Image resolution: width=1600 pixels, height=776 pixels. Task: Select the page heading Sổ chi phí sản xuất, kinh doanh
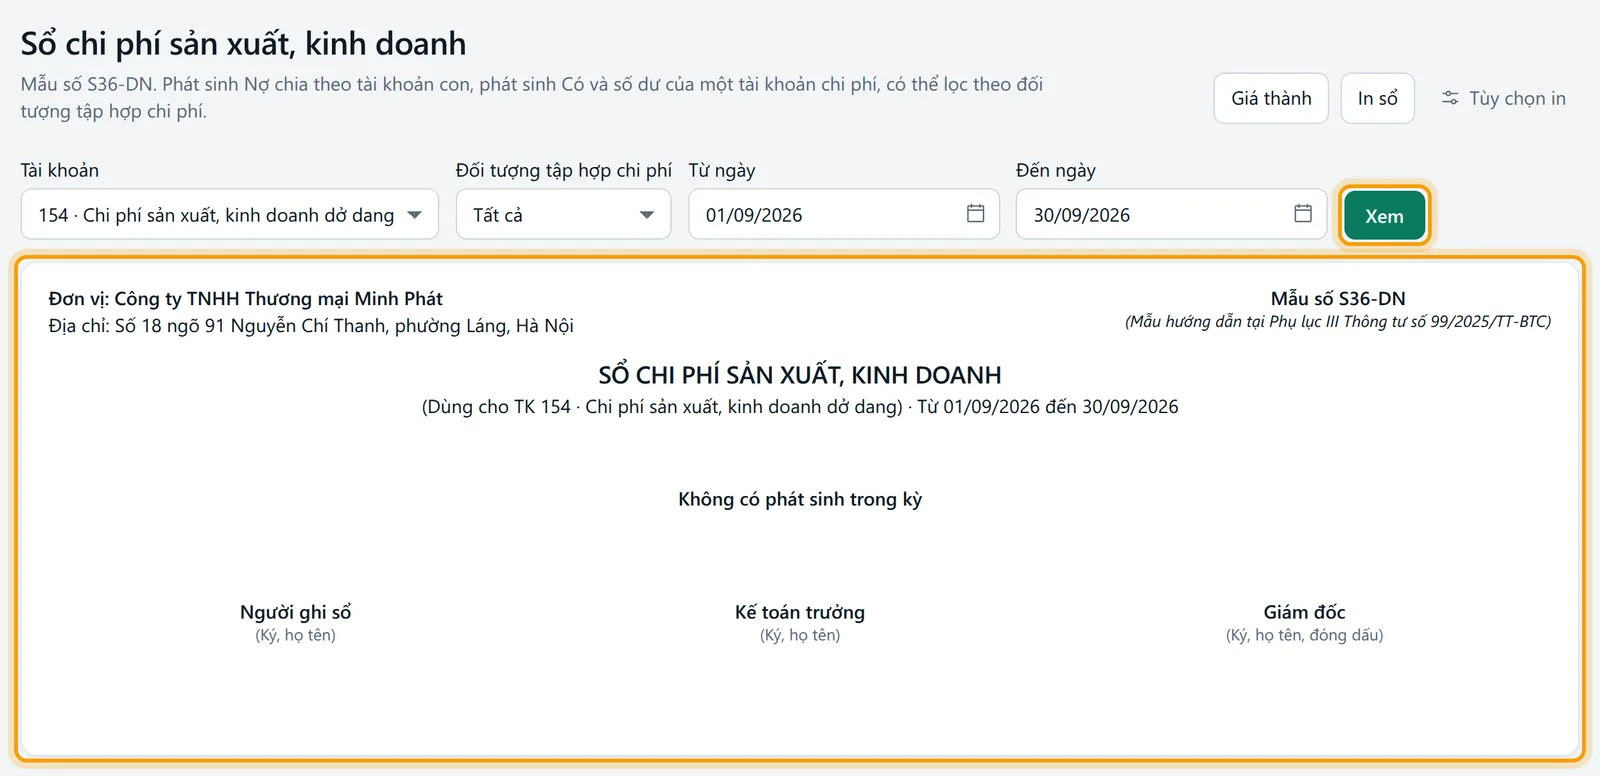click(244, 44)
